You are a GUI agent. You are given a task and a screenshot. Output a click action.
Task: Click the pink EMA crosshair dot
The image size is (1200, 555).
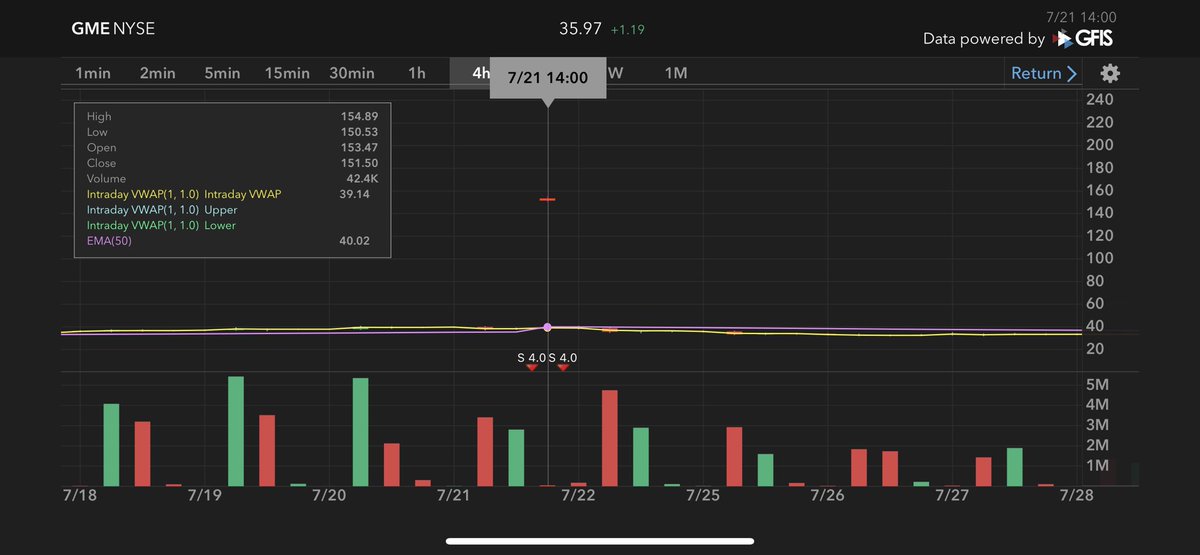547,327
